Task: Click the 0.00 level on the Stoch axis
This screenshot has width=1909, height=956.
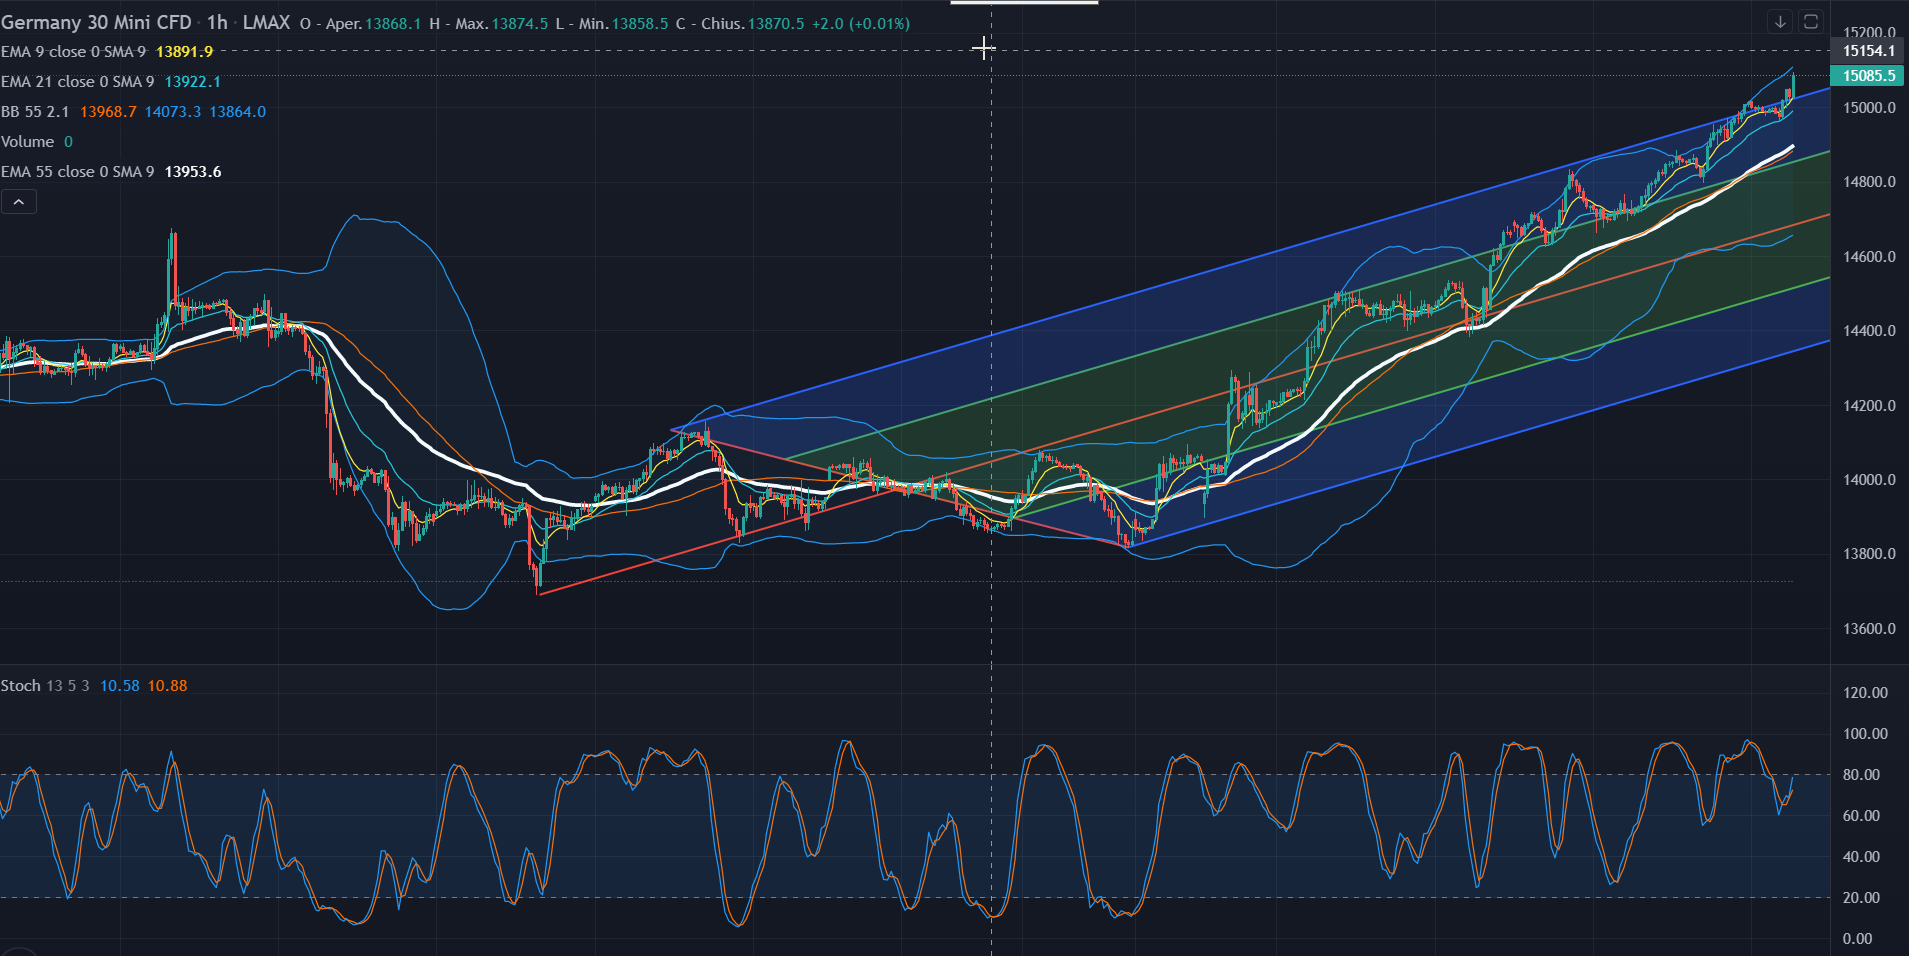Action: pos(1857,939)
